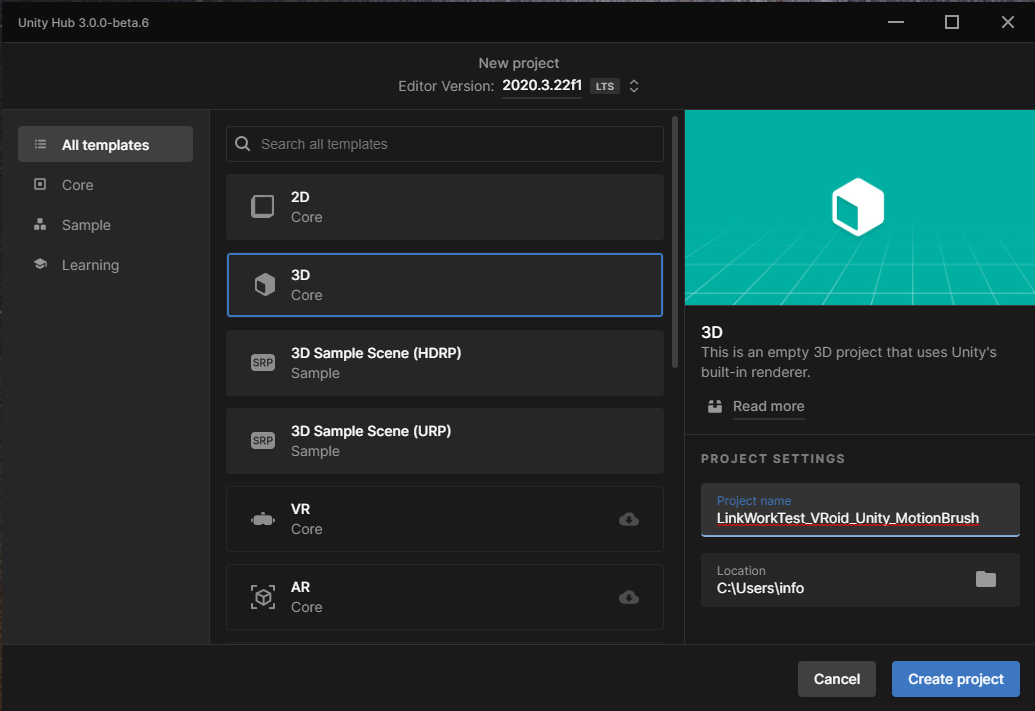Click the template list vertical scrollbar
This screenshot has width=1035, height=711.
pos(675,240)
